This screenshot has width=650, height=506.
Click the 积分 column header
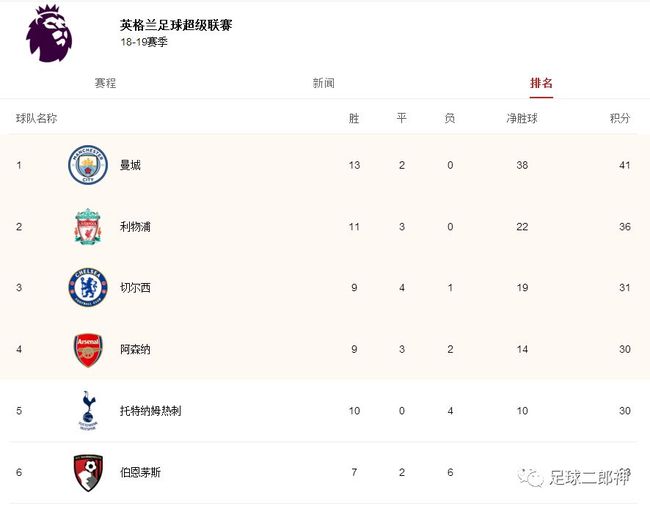coord(620,119)
